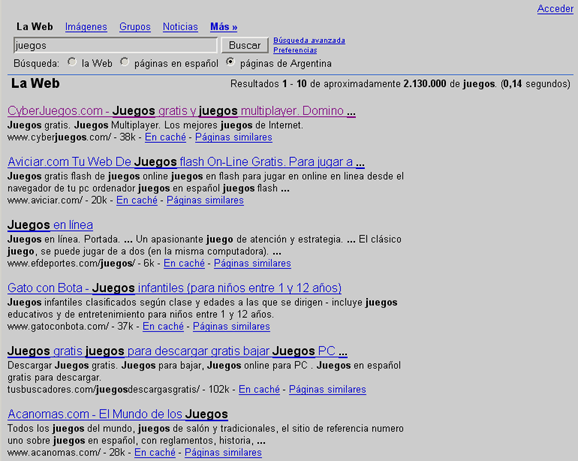Open 'Juegos en línea' result title
The height and width of the screenshot is (461, 578).
pyautogui.click(x=50, y=225)
